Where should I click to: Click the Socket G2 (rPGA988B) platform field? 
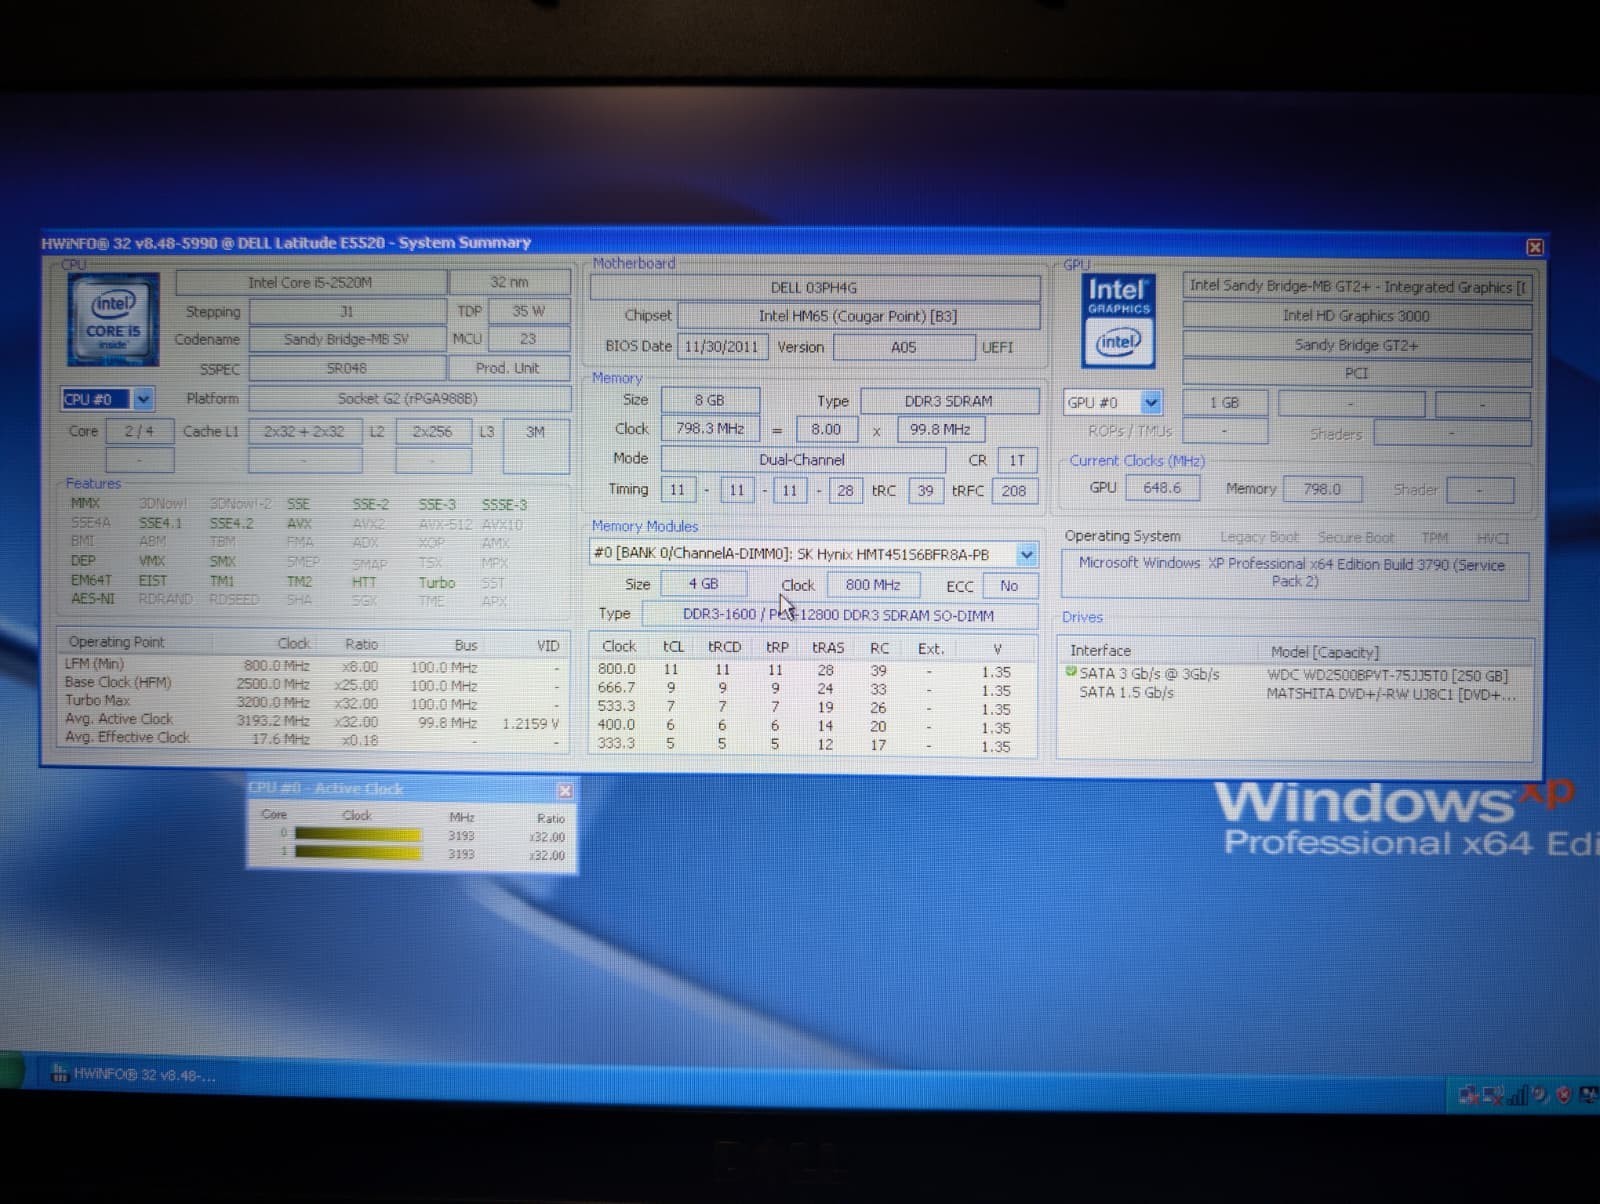click(409, 398)
